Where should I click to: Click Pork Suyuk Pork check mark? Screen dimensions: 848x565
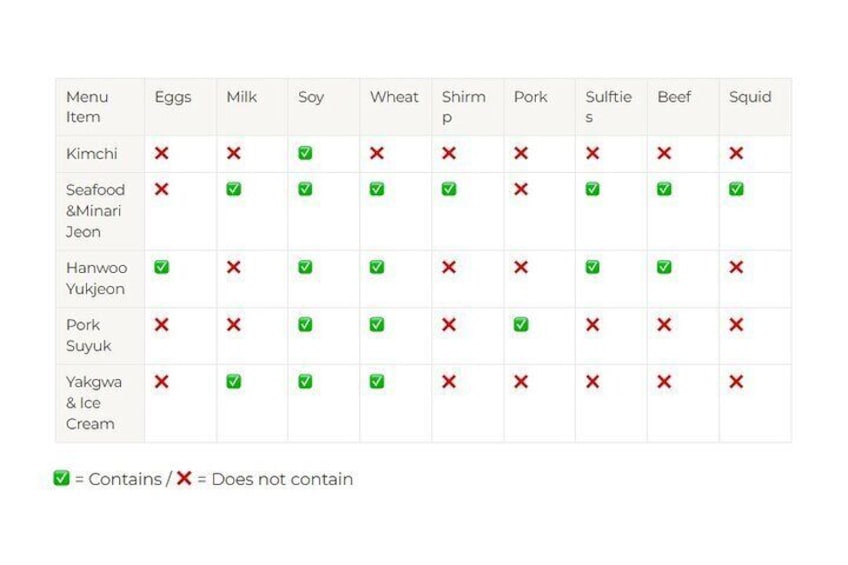click(x=521, y=324)
